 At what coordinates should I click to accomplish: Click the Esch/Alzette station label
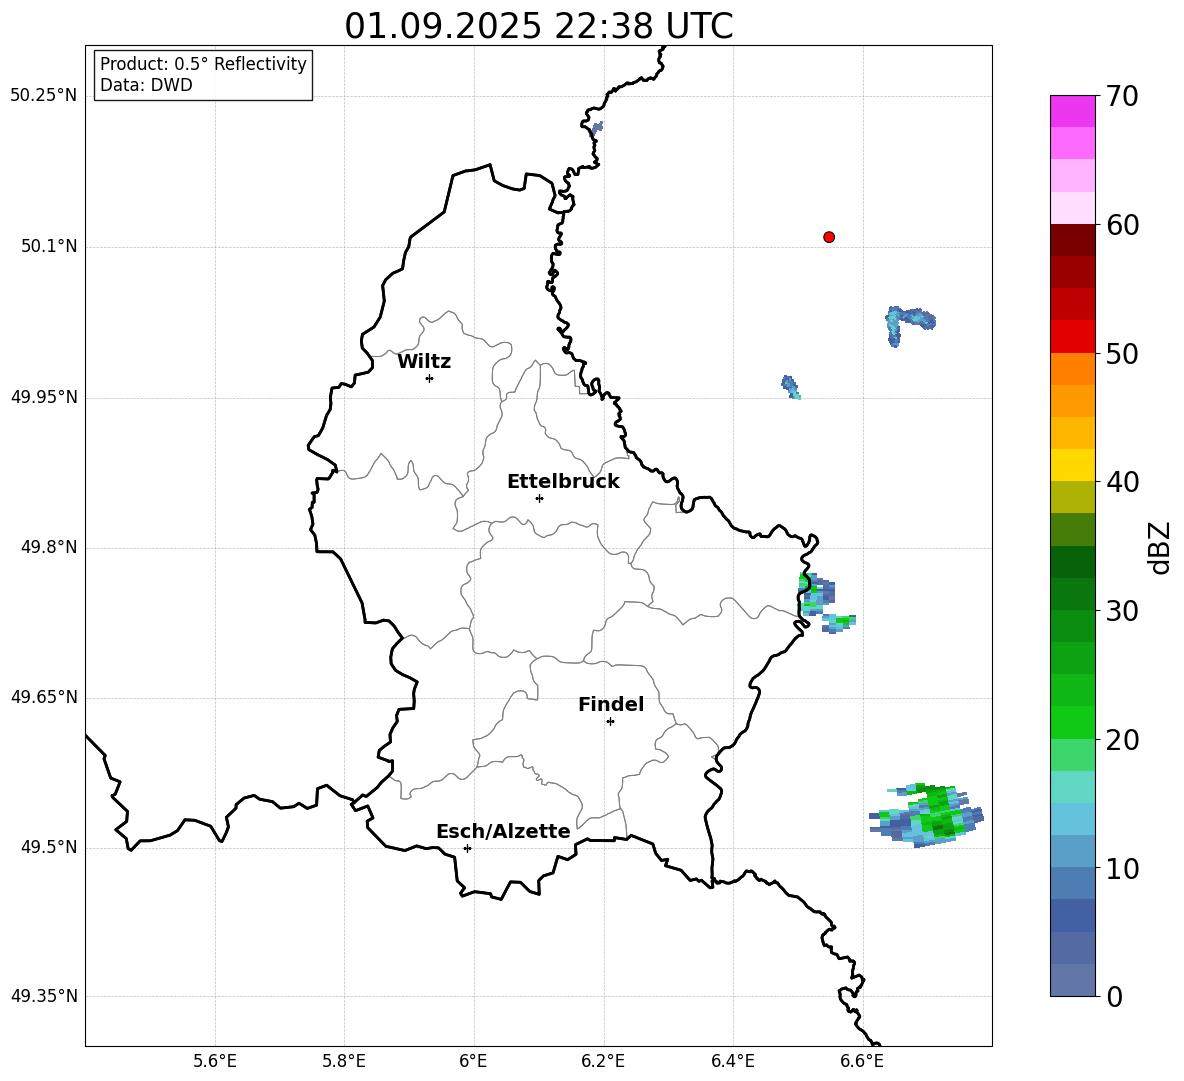[503, 831]
